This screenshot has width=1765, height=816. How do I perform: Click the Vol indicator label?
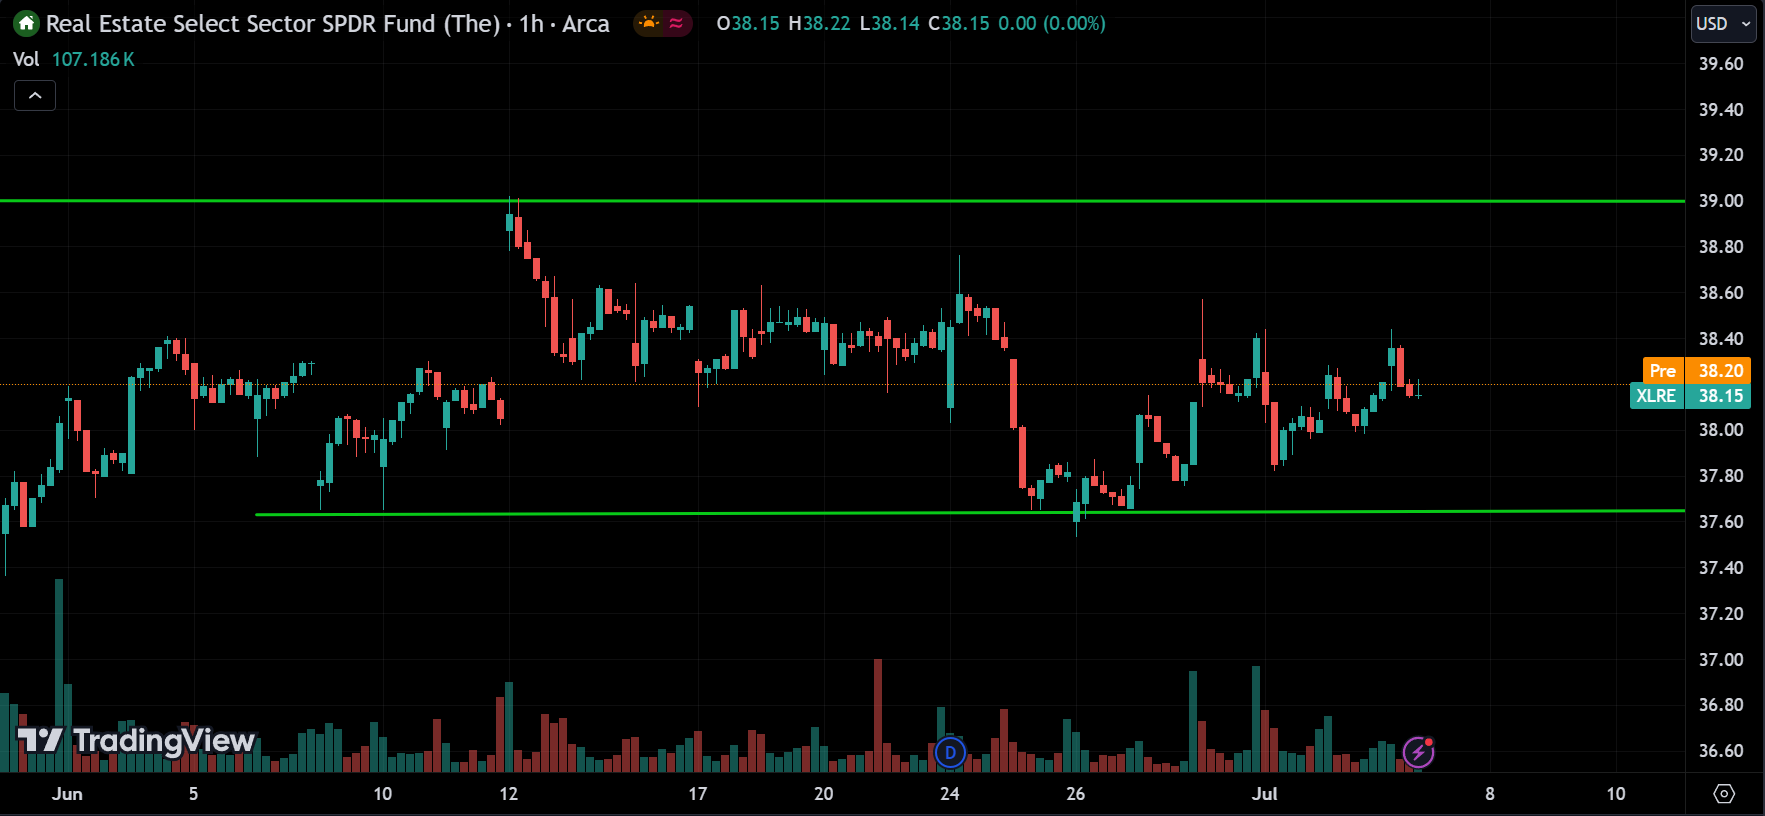pyautogui.click(x=26, y=59)
